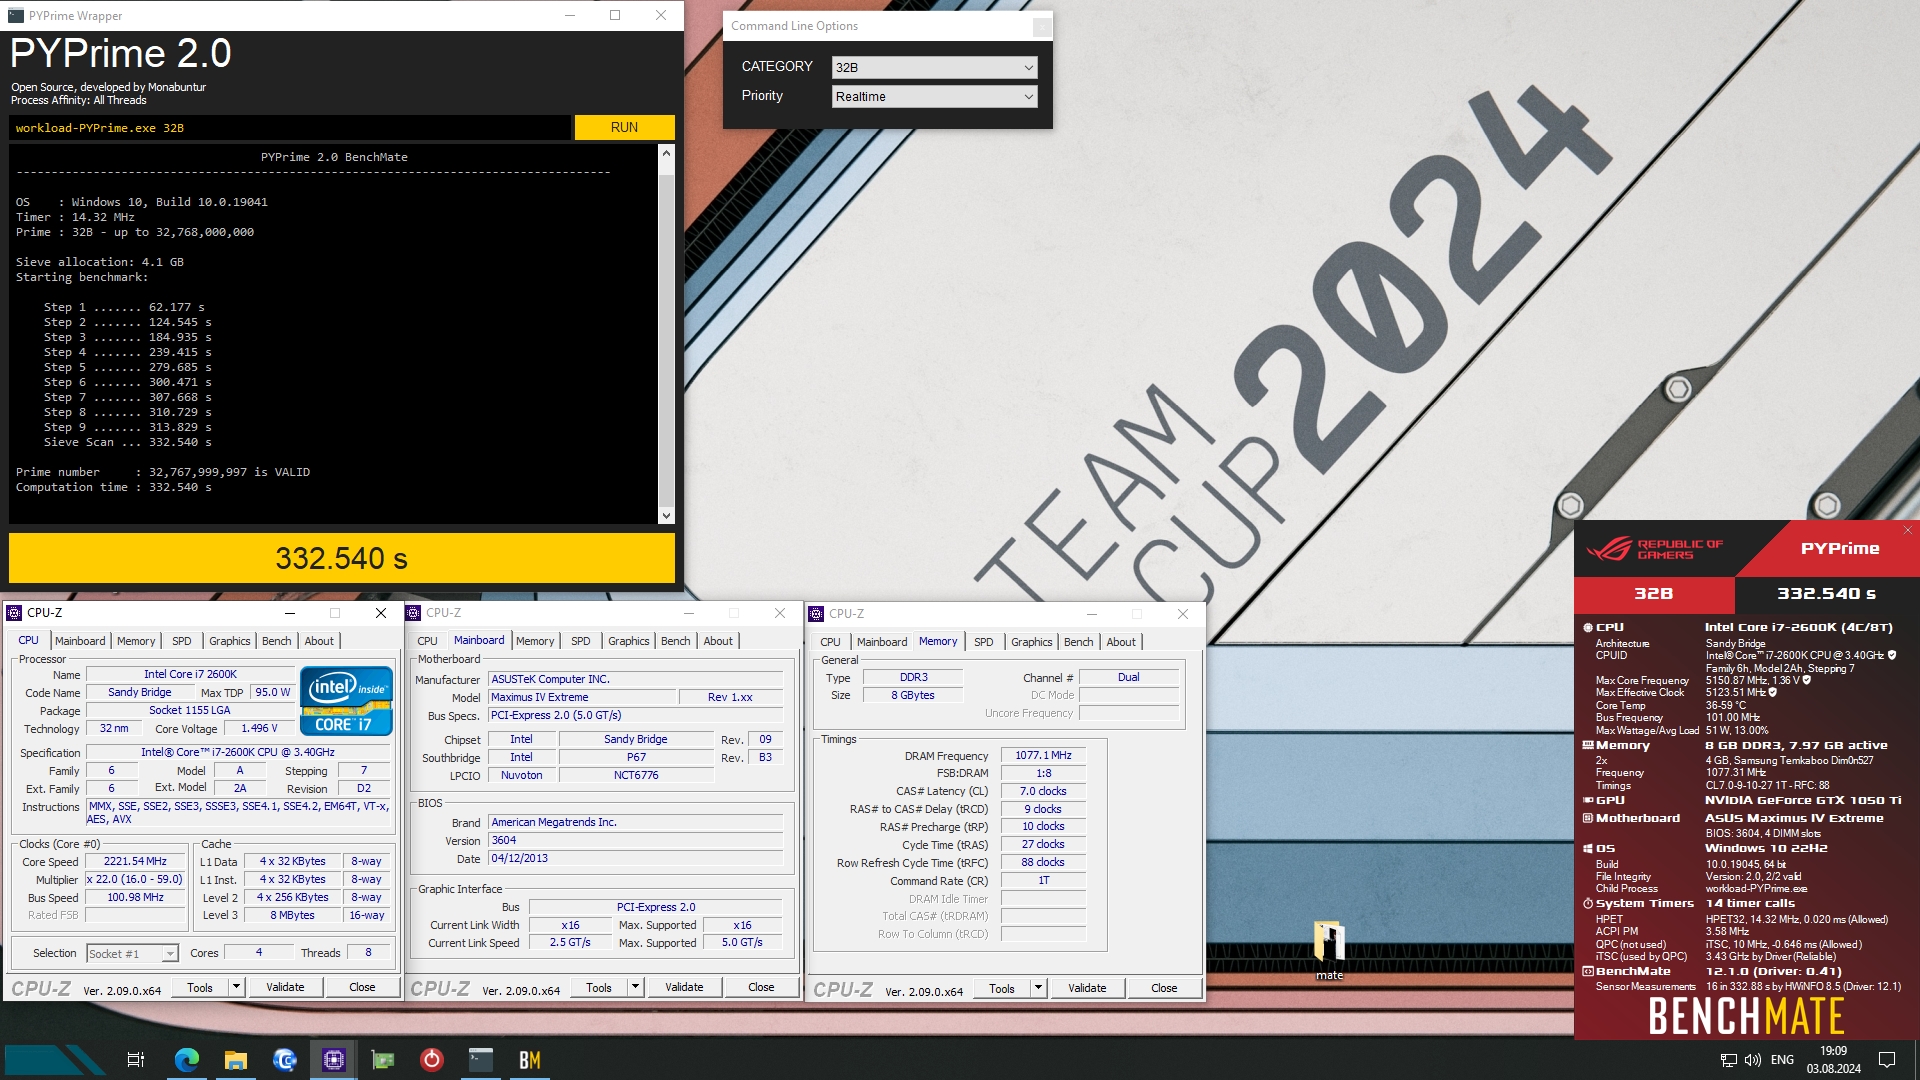Close the BenchMate ROG result panel
Screen dimensions: 1920x1080
[1907, 530]
